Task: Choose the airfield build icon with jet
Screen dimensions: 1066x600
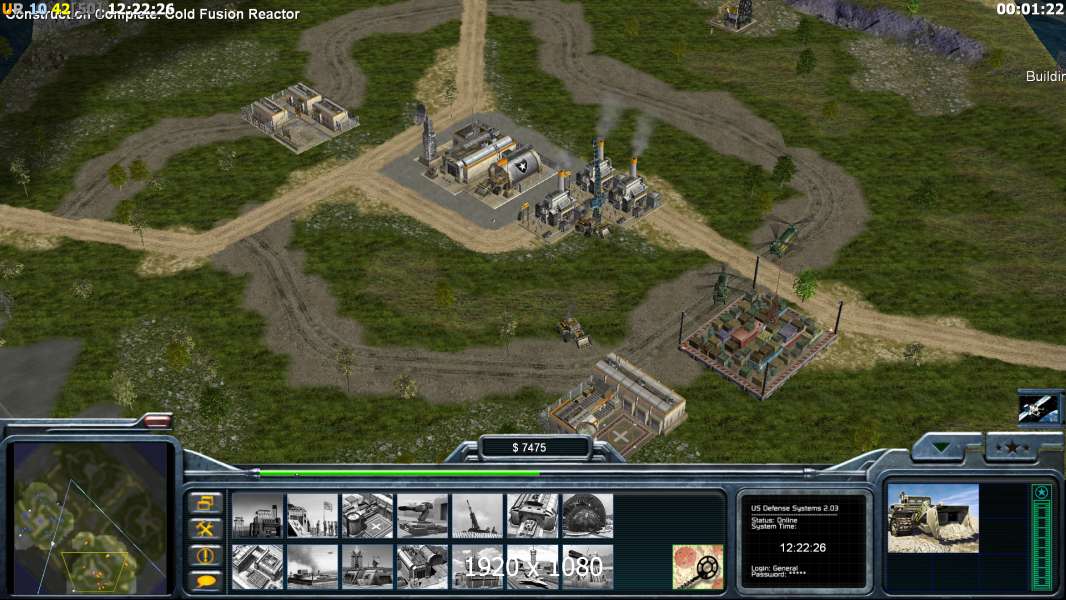Action: 532,567
